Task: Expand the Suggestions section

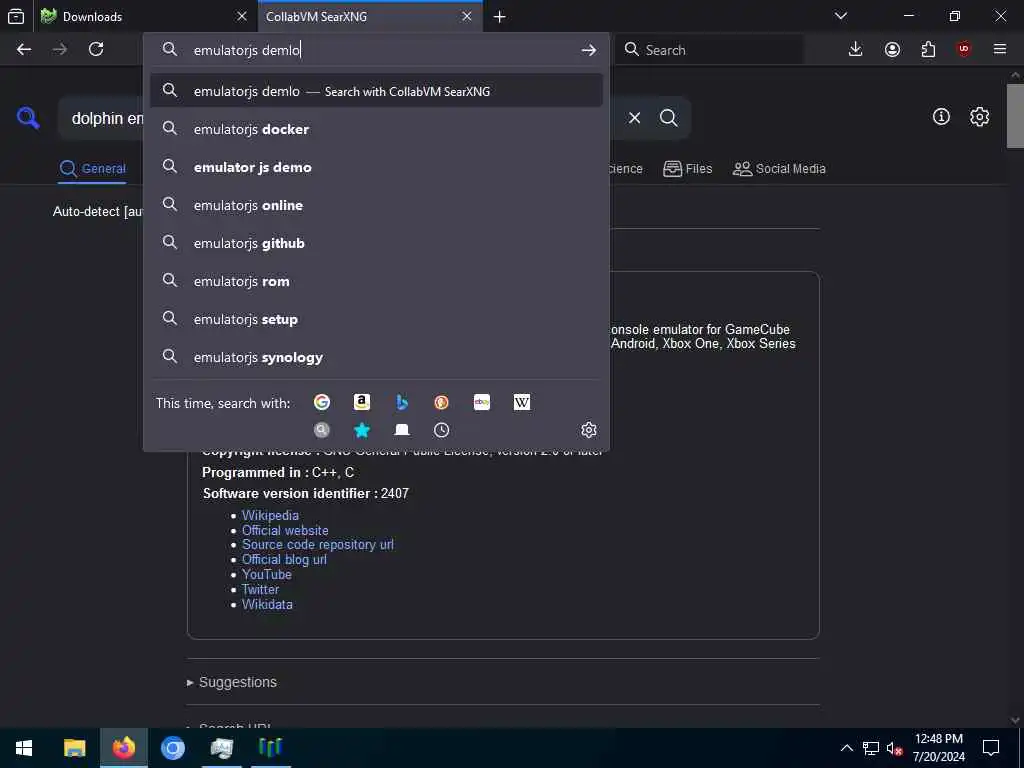Action: pos(232,682)
